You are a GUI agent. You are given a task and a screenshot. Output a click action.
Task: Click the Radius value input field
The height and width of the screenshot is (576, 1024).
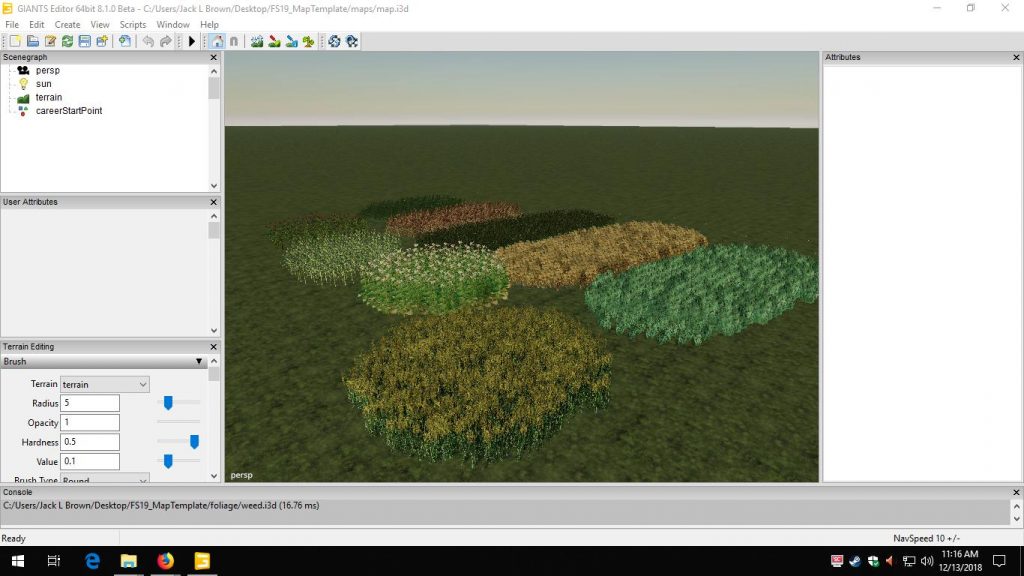pos(89,402)
